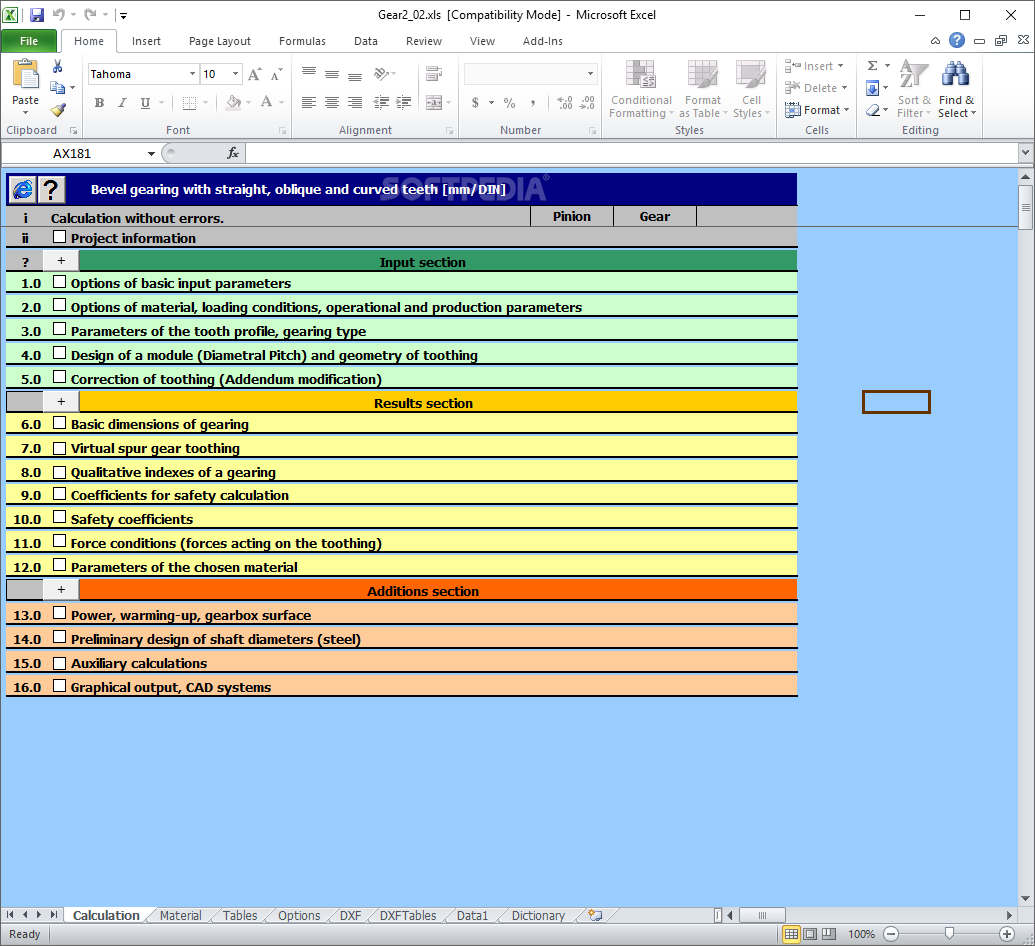Click the Microsoft Excel Help icon
Screen dimensions: 1035x946
pyautogui.click(x=956, y=40)
